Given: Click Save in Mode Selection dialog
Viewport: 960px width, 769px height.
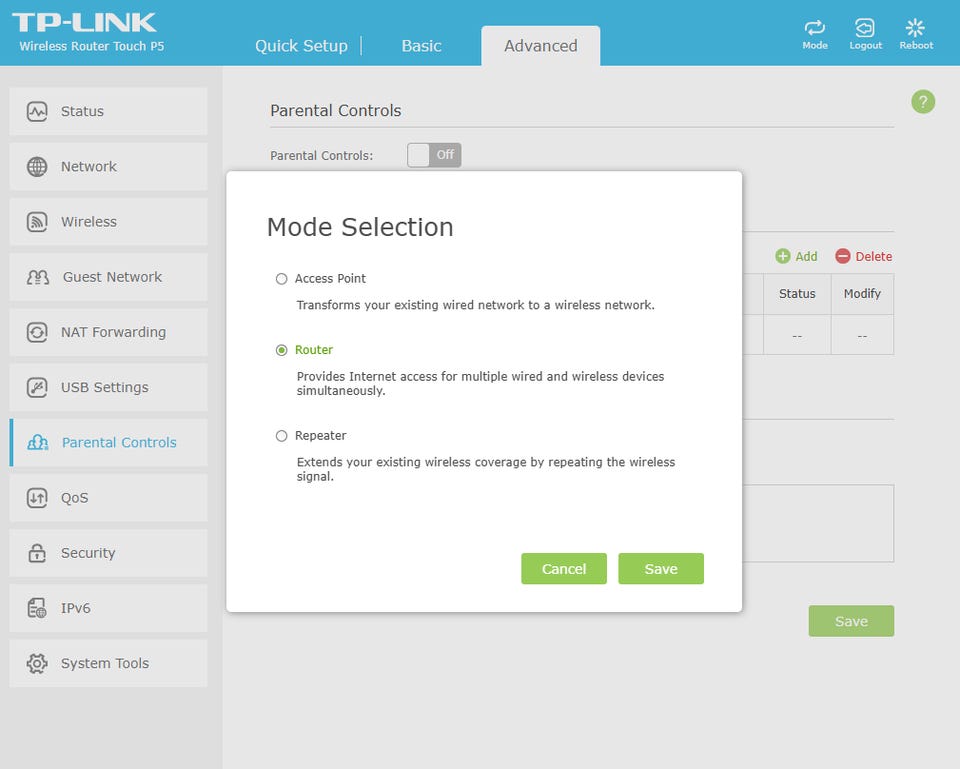Looking at the screenshot, I should (x=661, y=569).
